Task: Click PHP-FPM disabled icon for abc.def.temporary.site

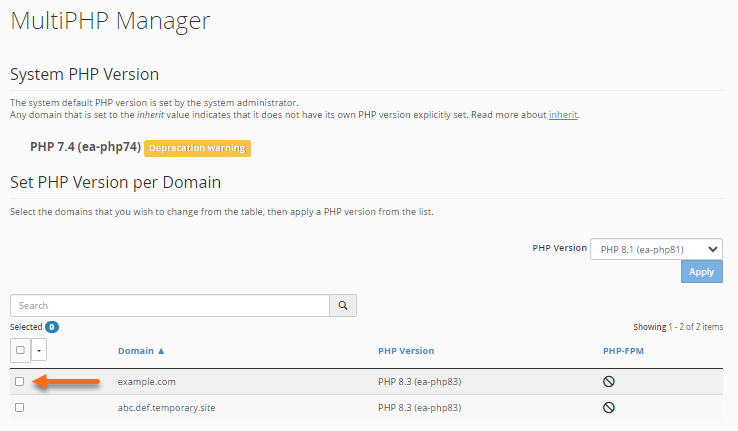Action: click(x=608, y=408)
